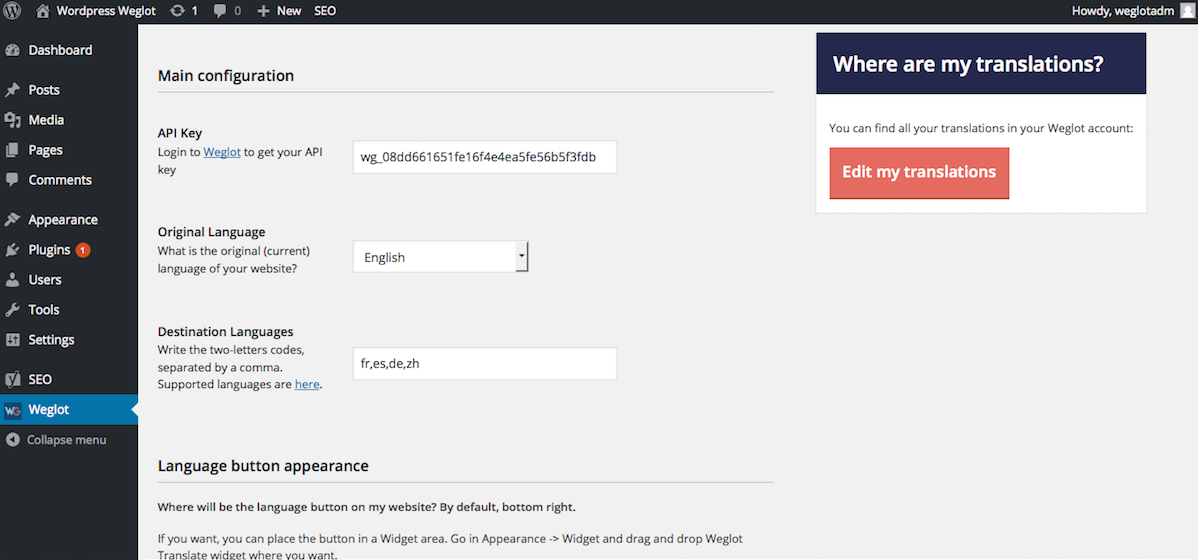The height and width of the screenshot is (560, 1198).
Task: Click the home icon beside Wordpress Weglot
Action: click(42, 11)
